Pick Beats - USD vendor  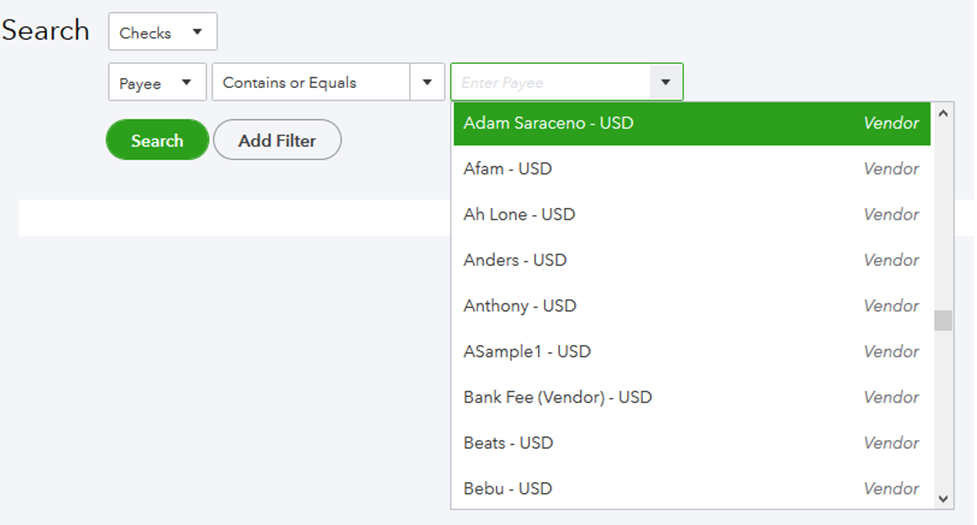[x=692, y=443]
